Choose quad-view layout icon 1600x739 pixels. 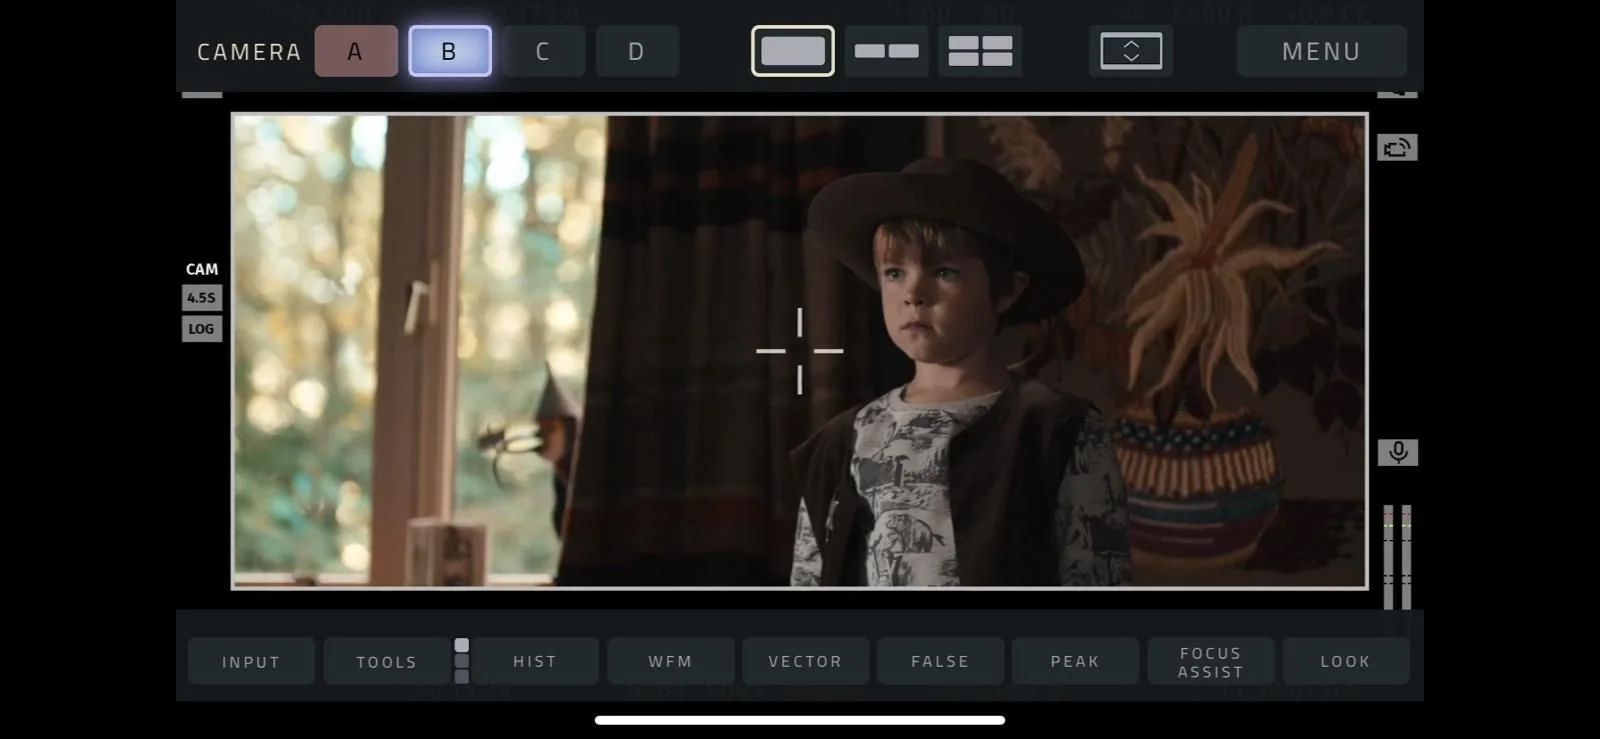[x=980, y=51]
